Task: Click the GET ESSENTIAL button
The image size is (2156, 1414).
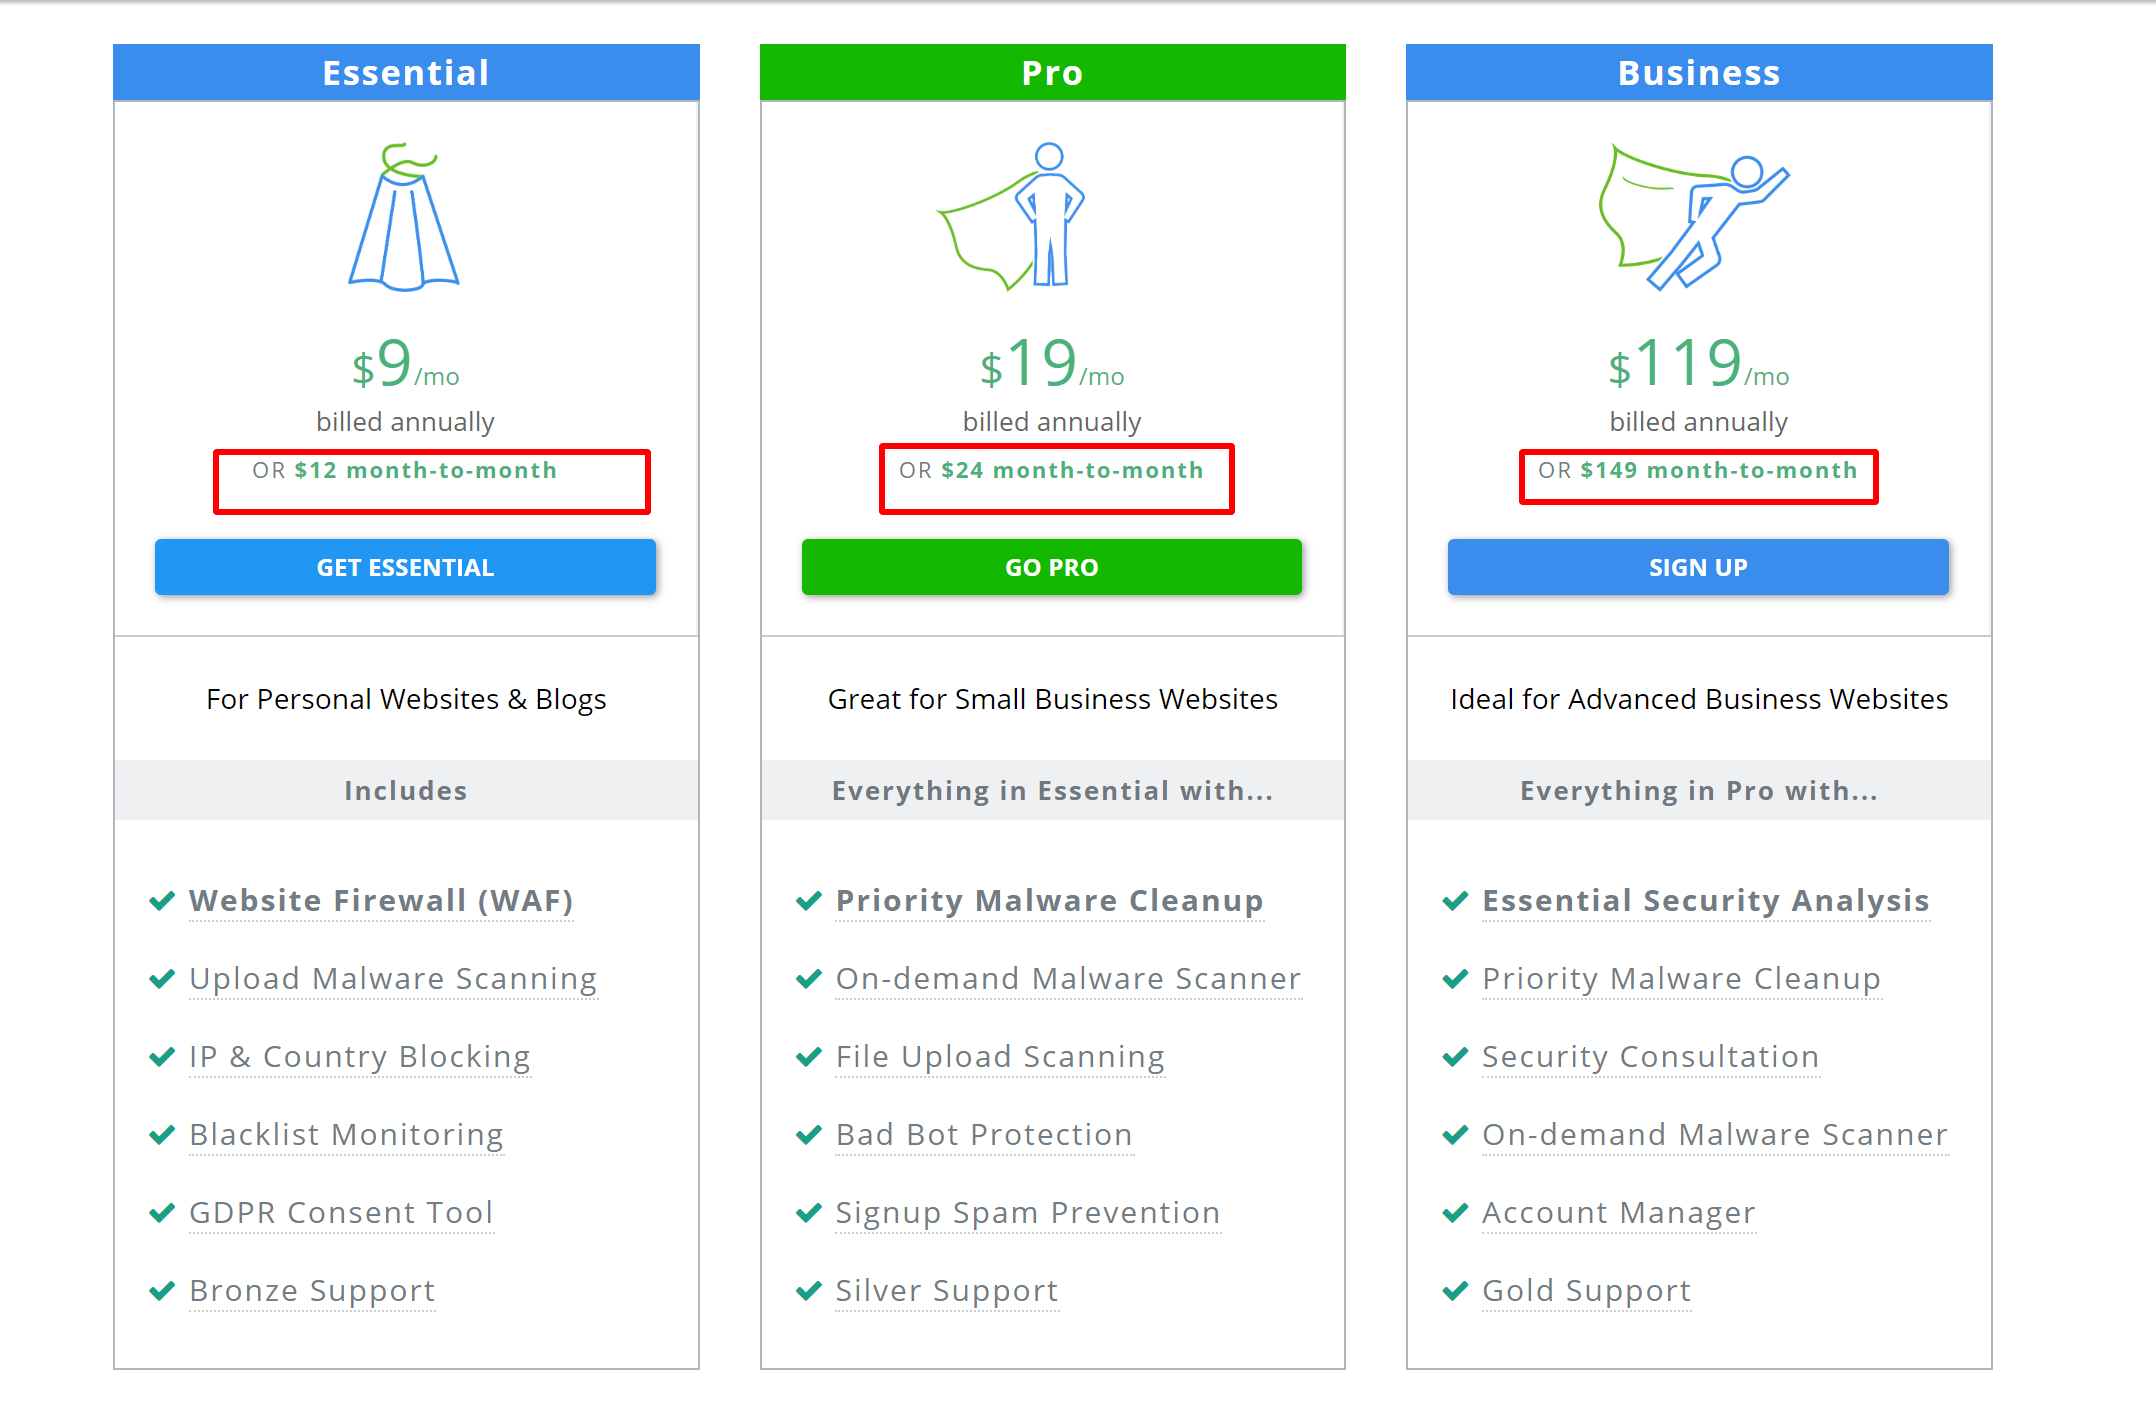Action: tap(405, 567)
